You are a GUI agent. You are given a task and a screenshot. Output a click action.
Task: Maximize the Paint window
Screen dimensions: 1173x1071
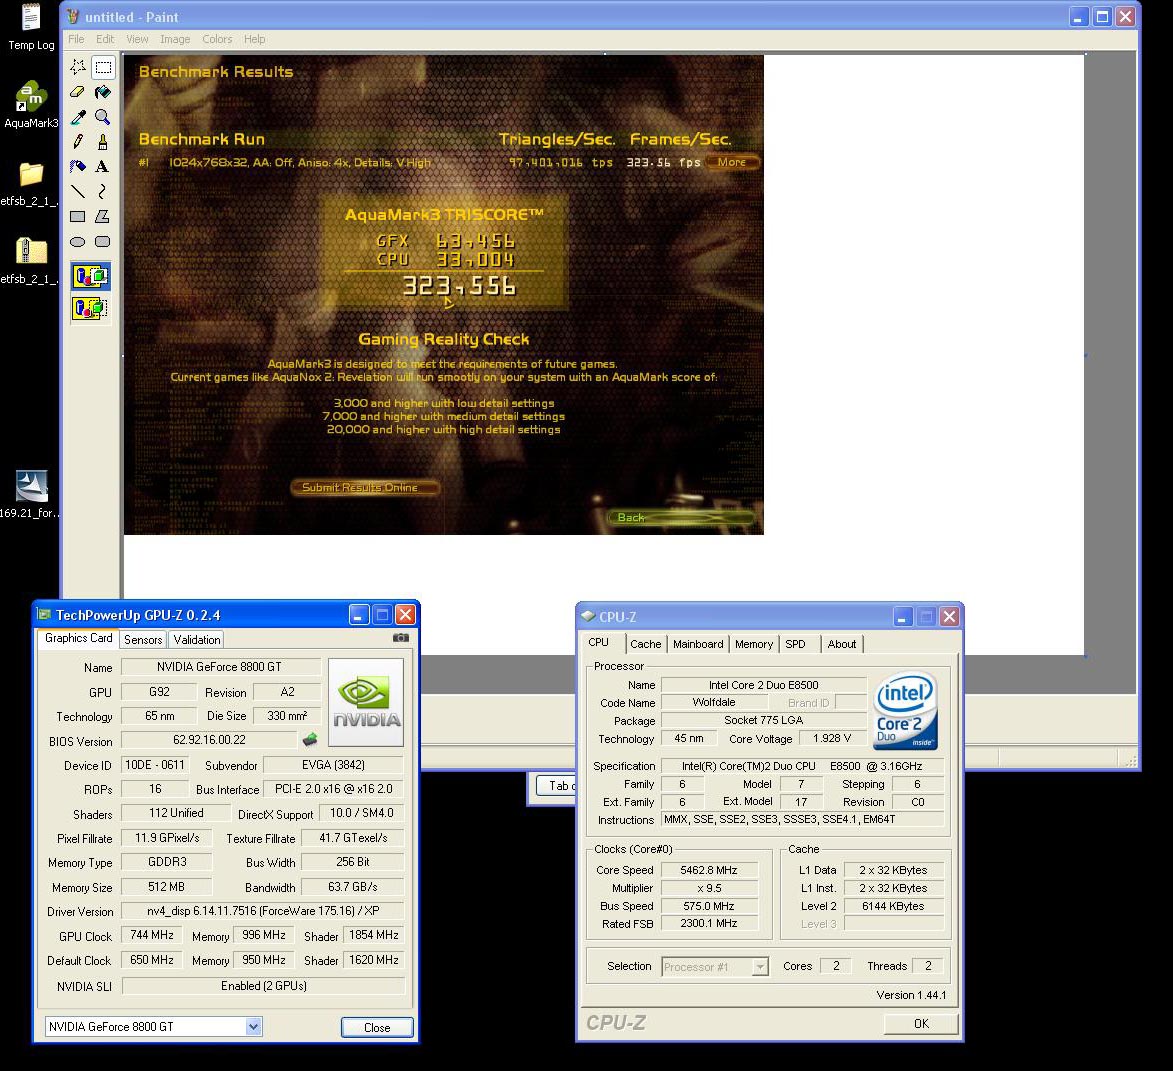1102,16
